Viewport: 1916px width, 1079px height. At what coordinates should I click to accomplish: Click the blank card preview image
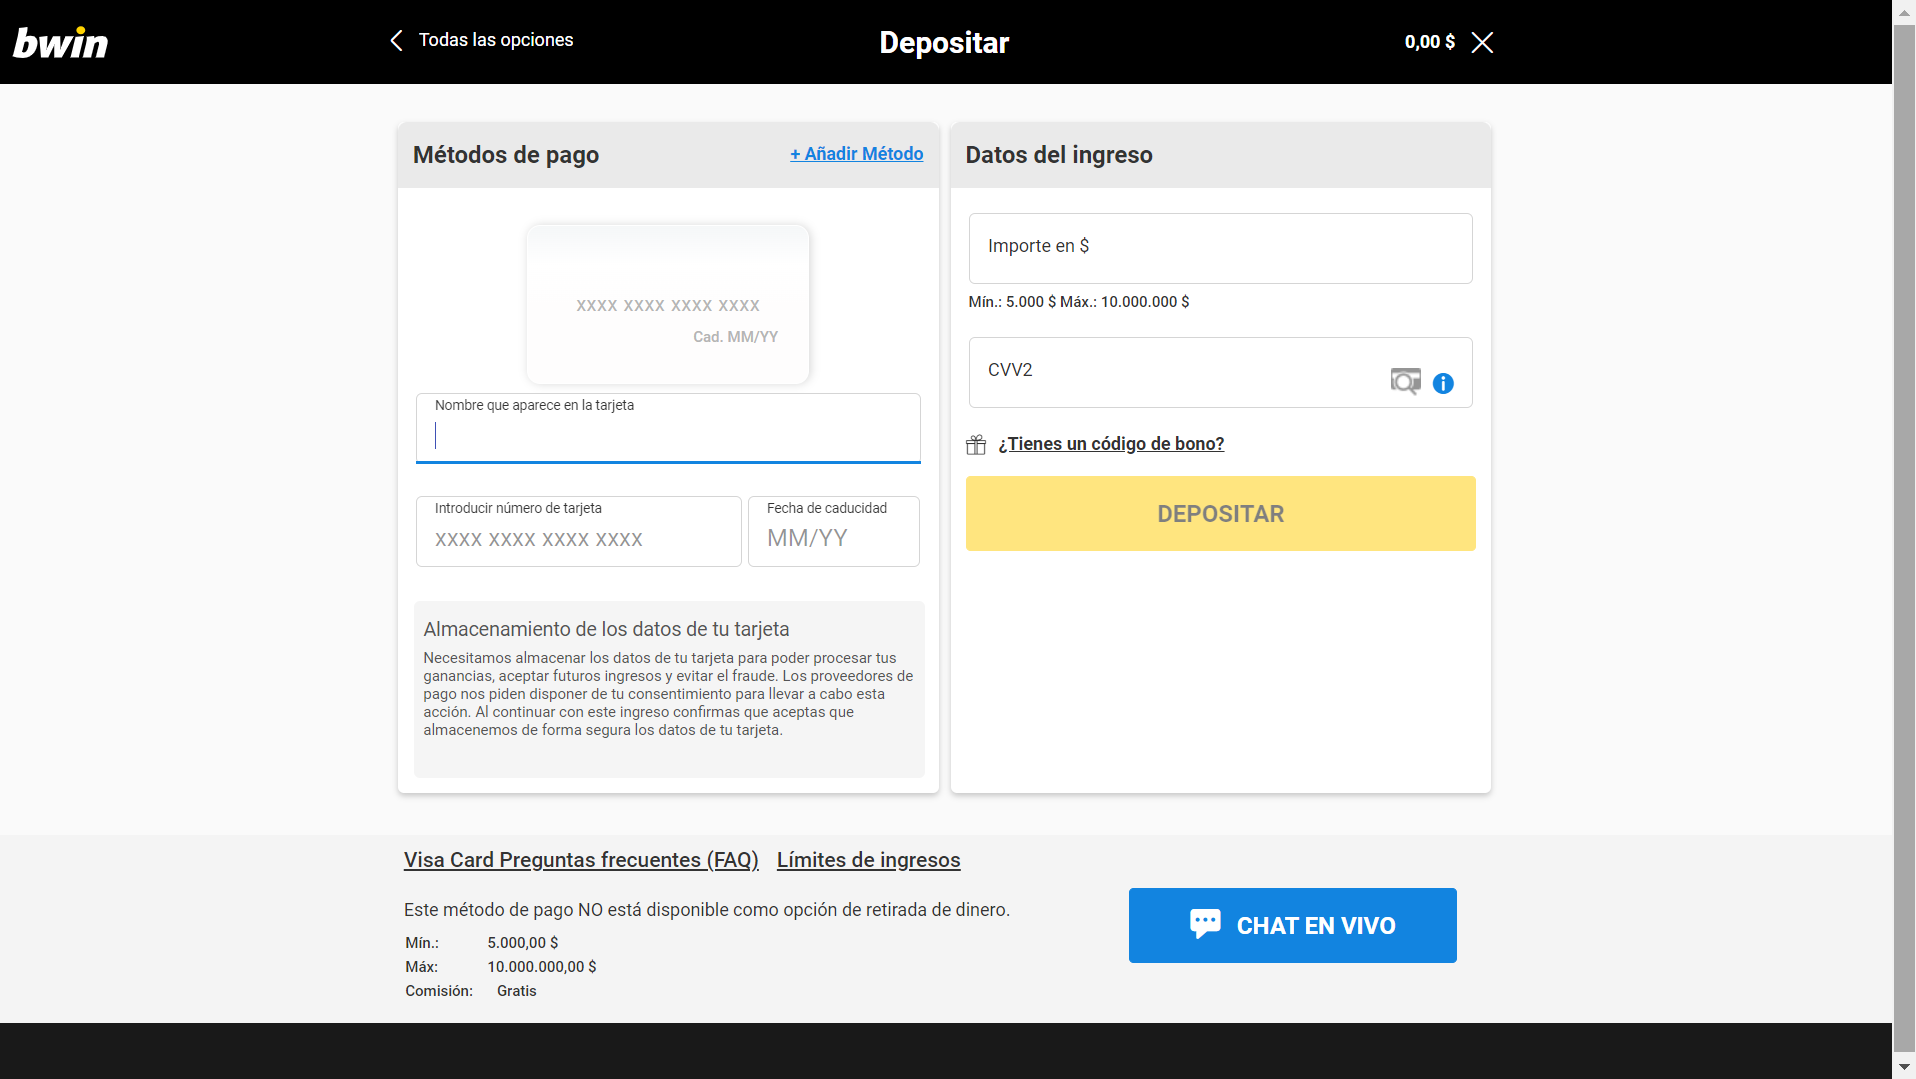[668, 304]
